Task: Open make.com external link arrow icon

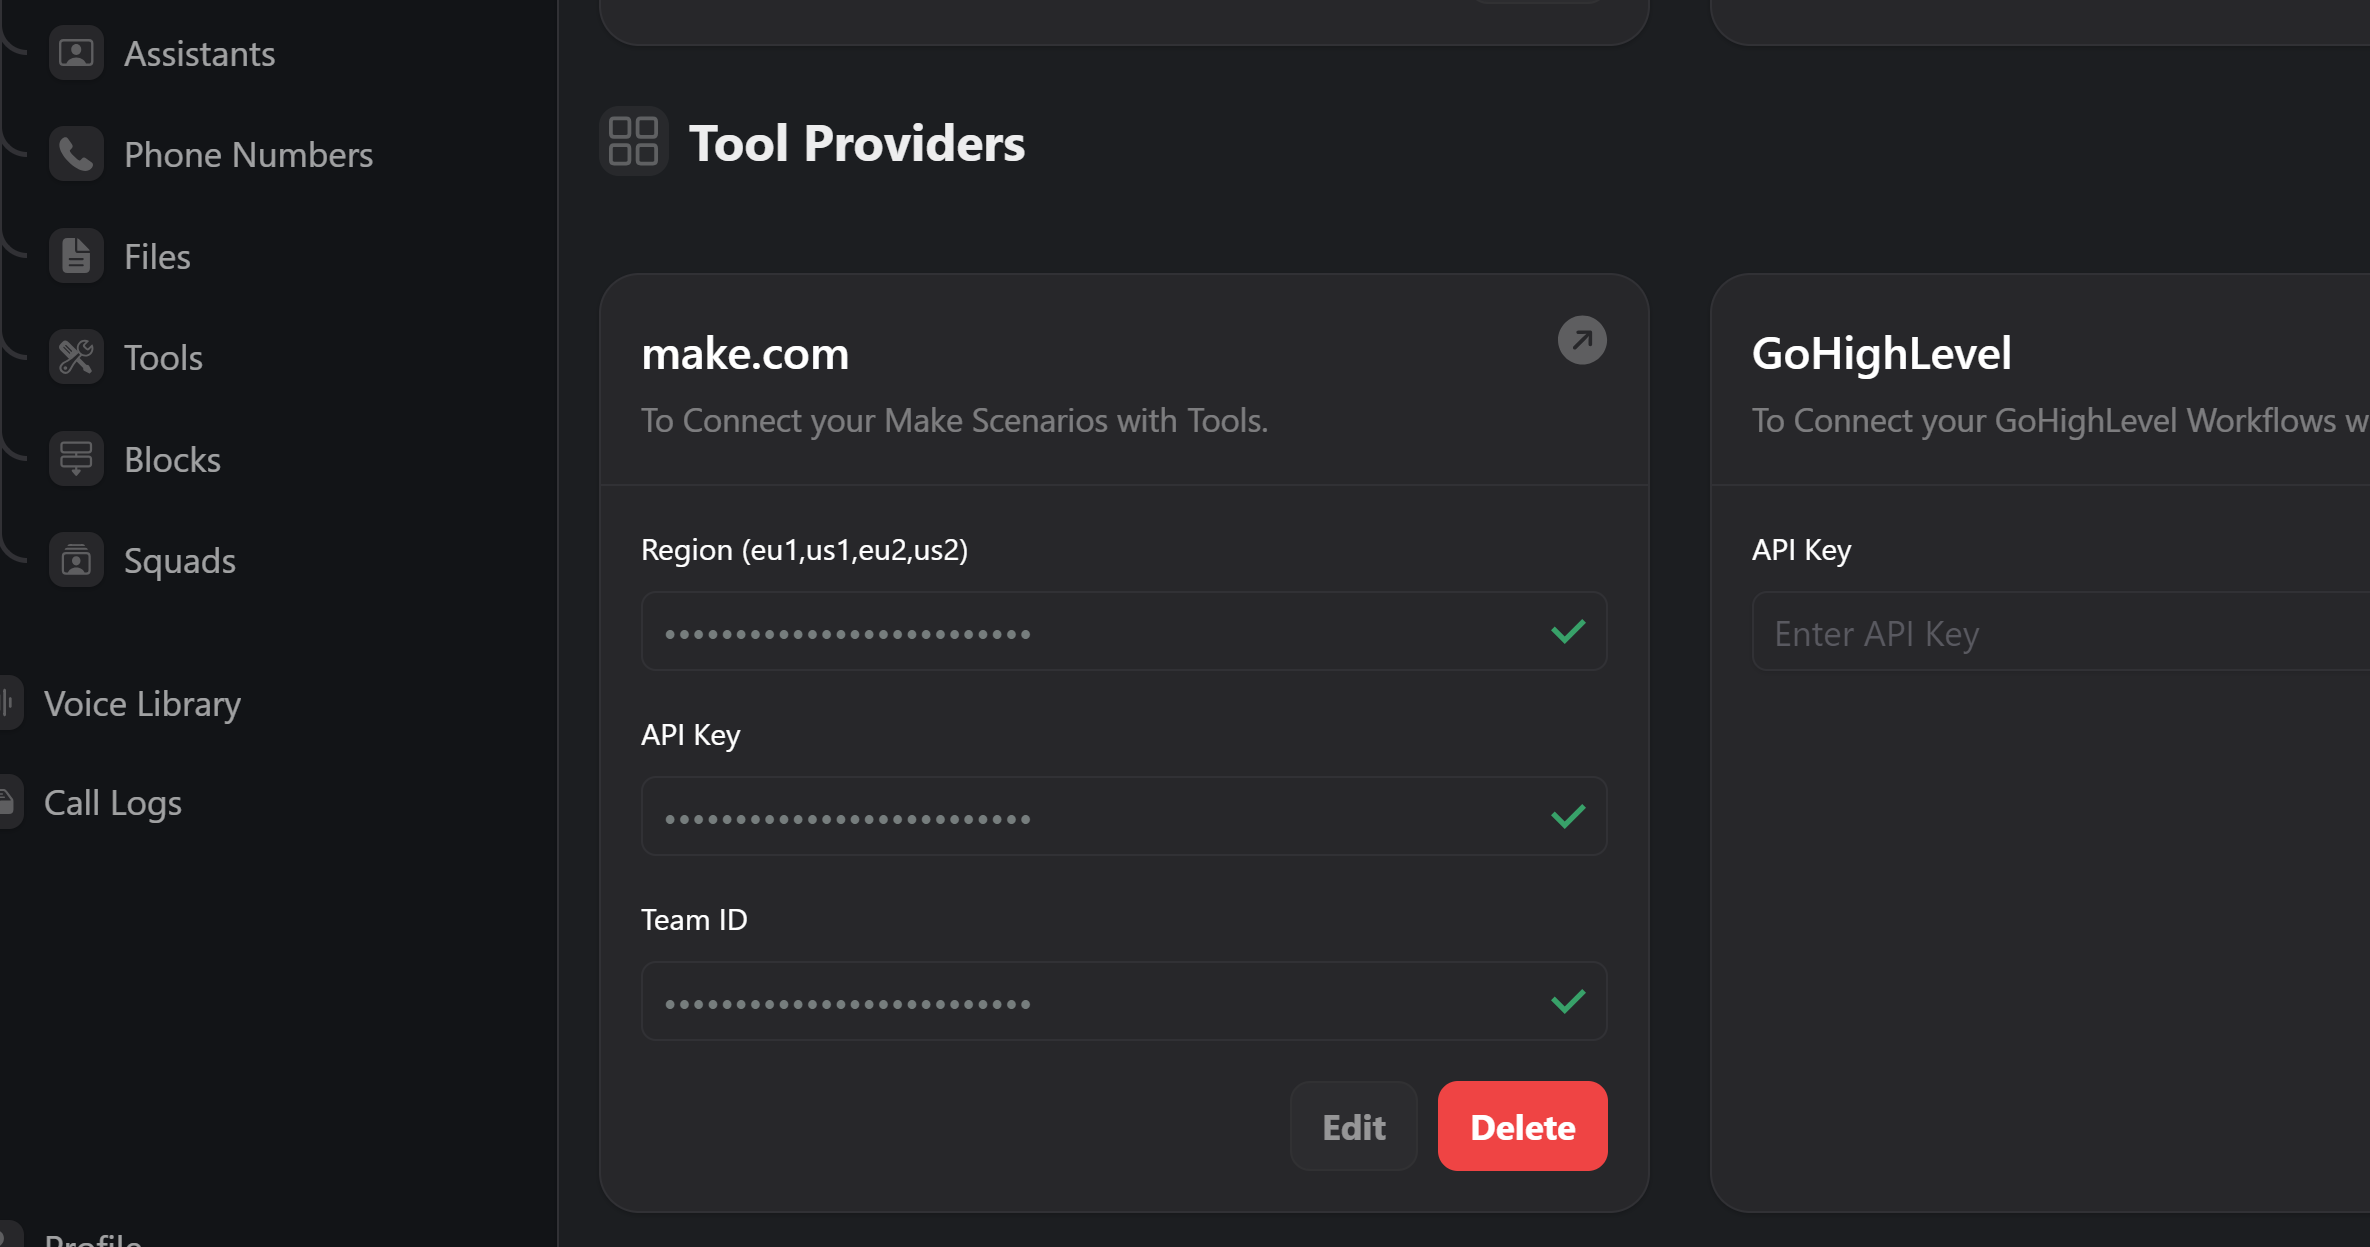Action: (x=1582, y=341)
